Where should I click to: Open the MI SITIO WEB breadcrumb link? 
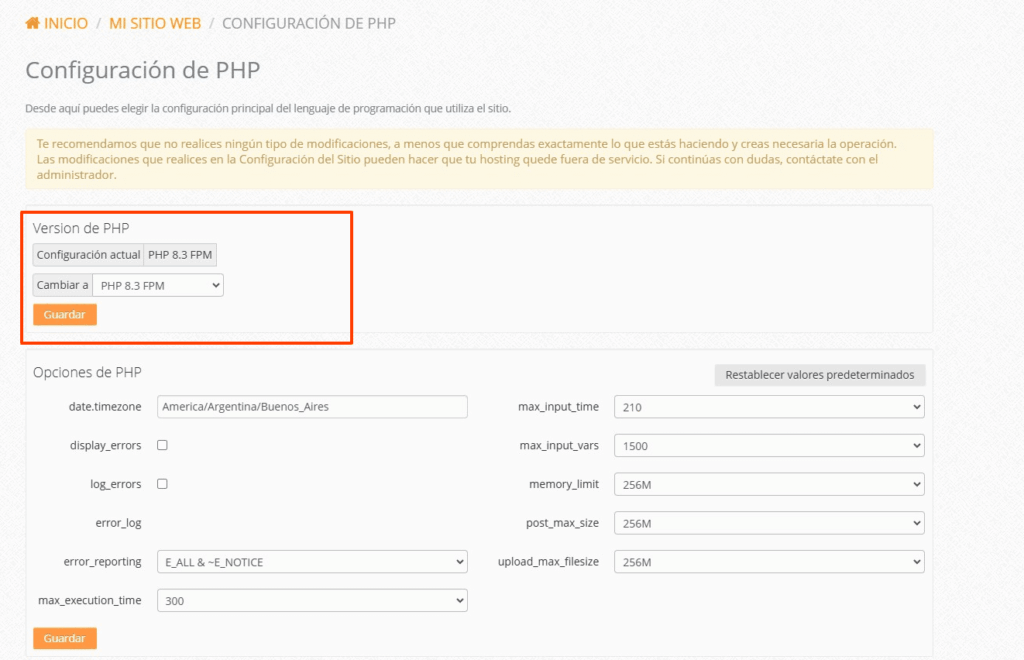[x=155, y=22]
